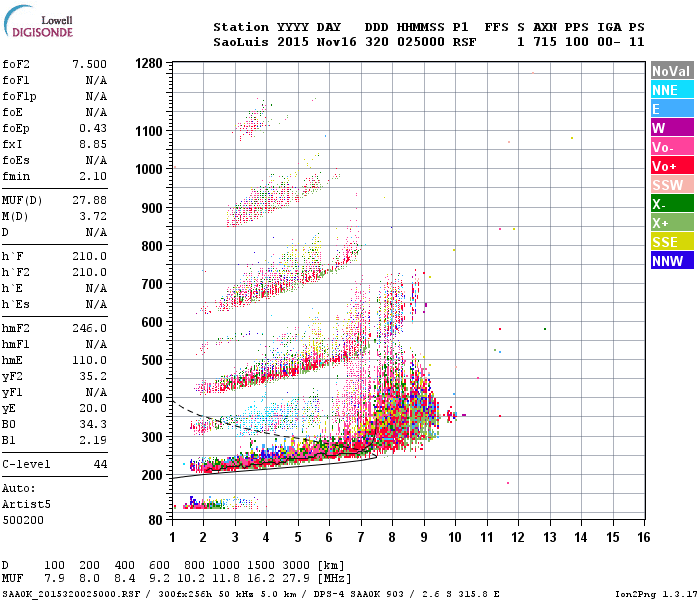
Task: Click the 8 MHz x-axis label
Action: (x=392, y=537)
